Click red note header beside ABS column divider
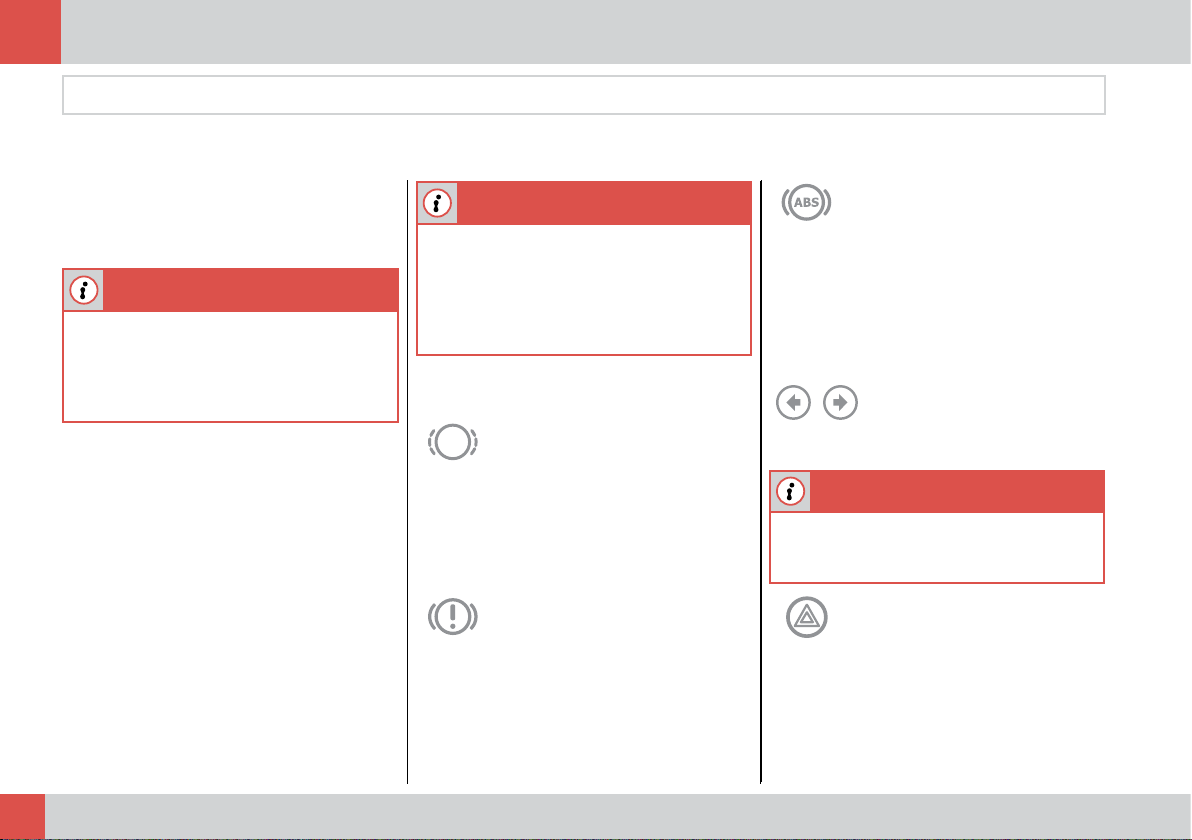The image size is (1192, 840). pyautogui.click(x=604, y=203)
